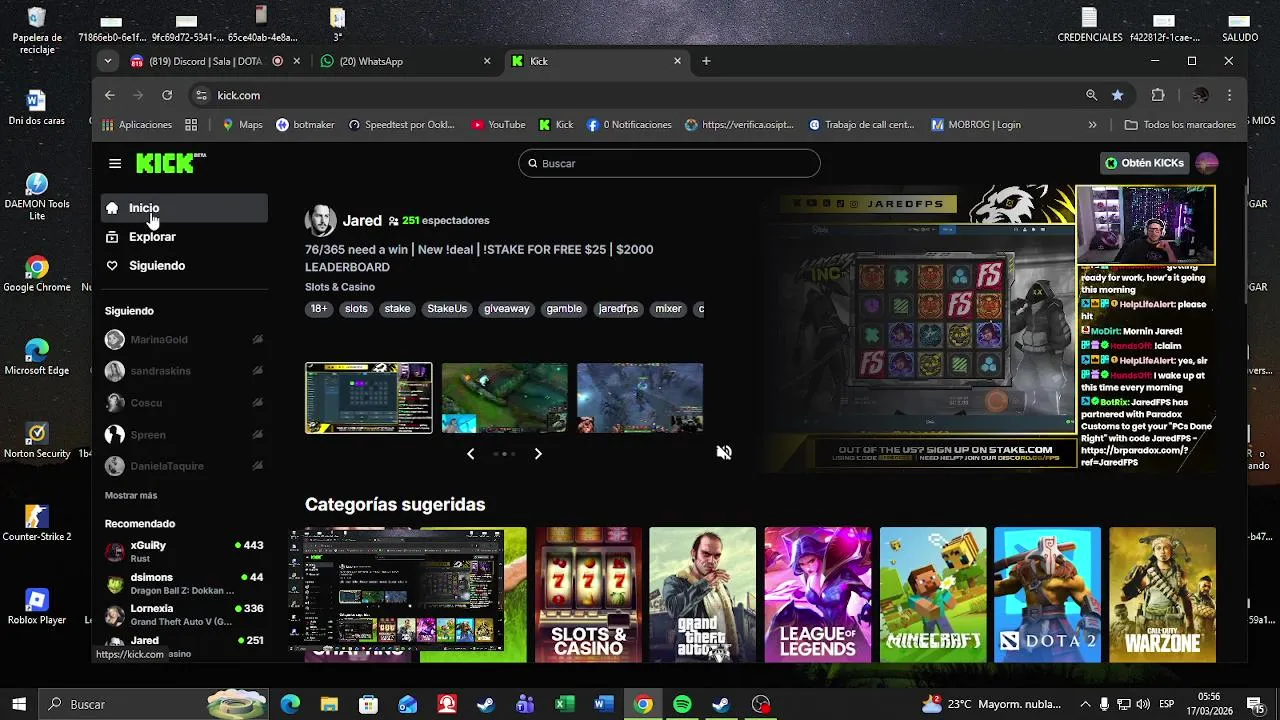
Task: Open MarinaGold followed channel
Action: click(x=185, y=340)
